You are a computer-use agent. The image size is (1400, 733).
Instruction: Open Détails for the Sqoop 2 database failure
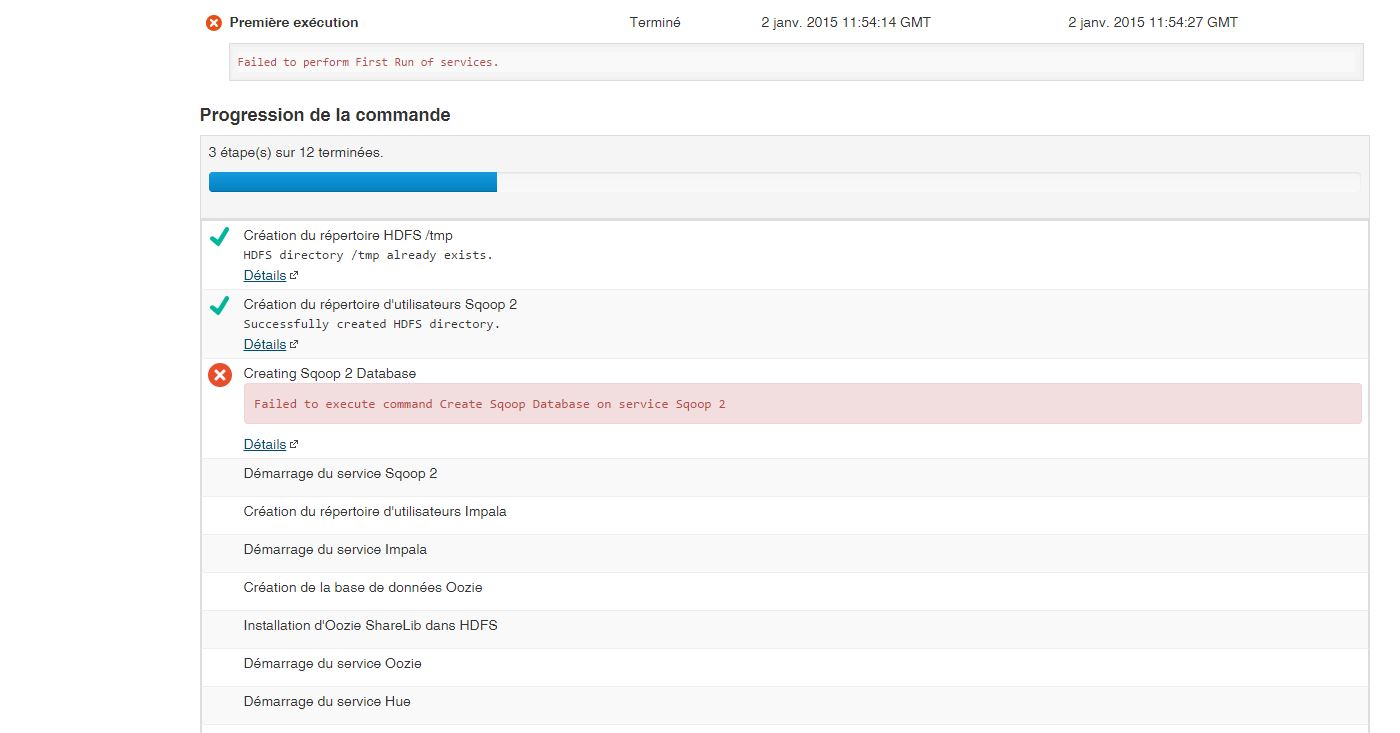click(265, 444)
